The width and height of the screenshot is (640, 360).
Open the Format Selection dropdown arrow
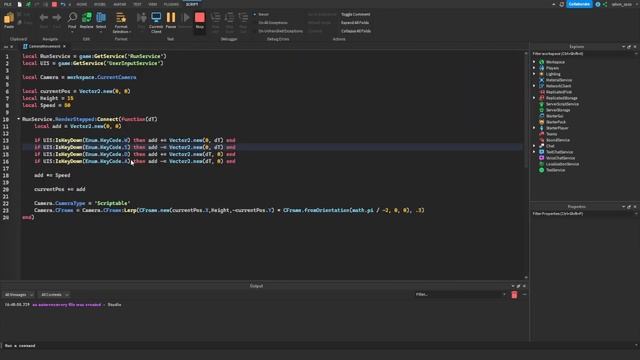coord(130,32)
